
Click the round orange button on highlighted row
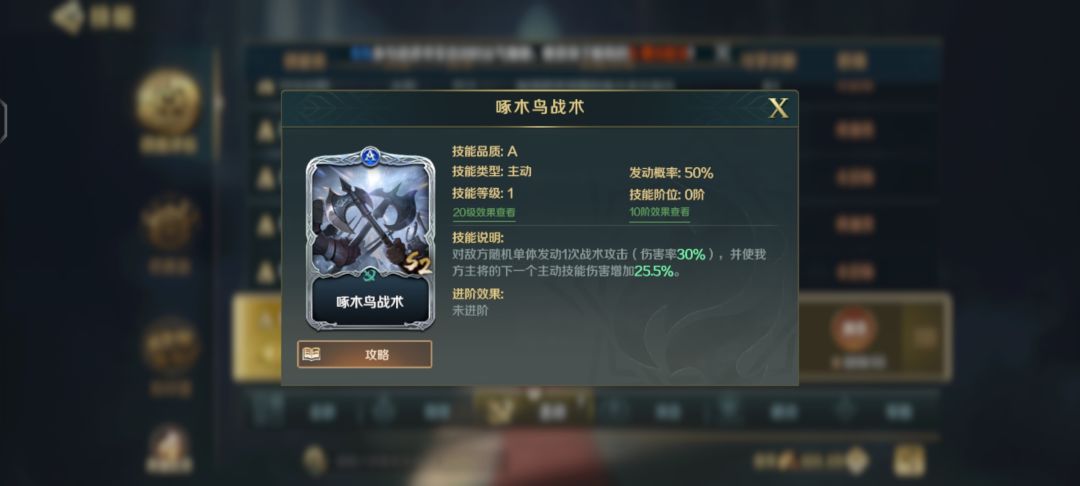[853, 329]
